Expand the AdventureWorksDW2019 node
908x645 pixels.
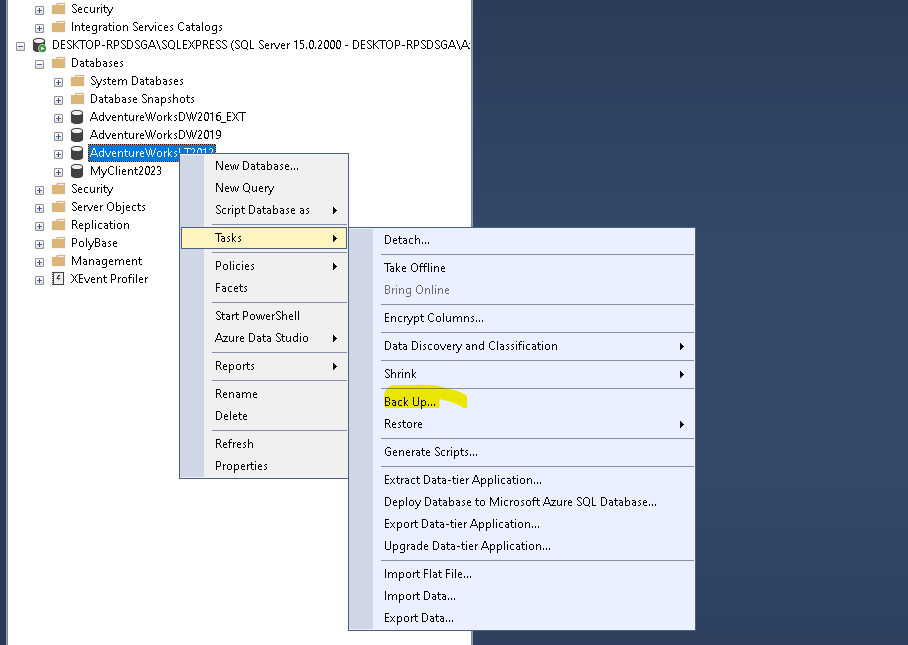(58, 136)
